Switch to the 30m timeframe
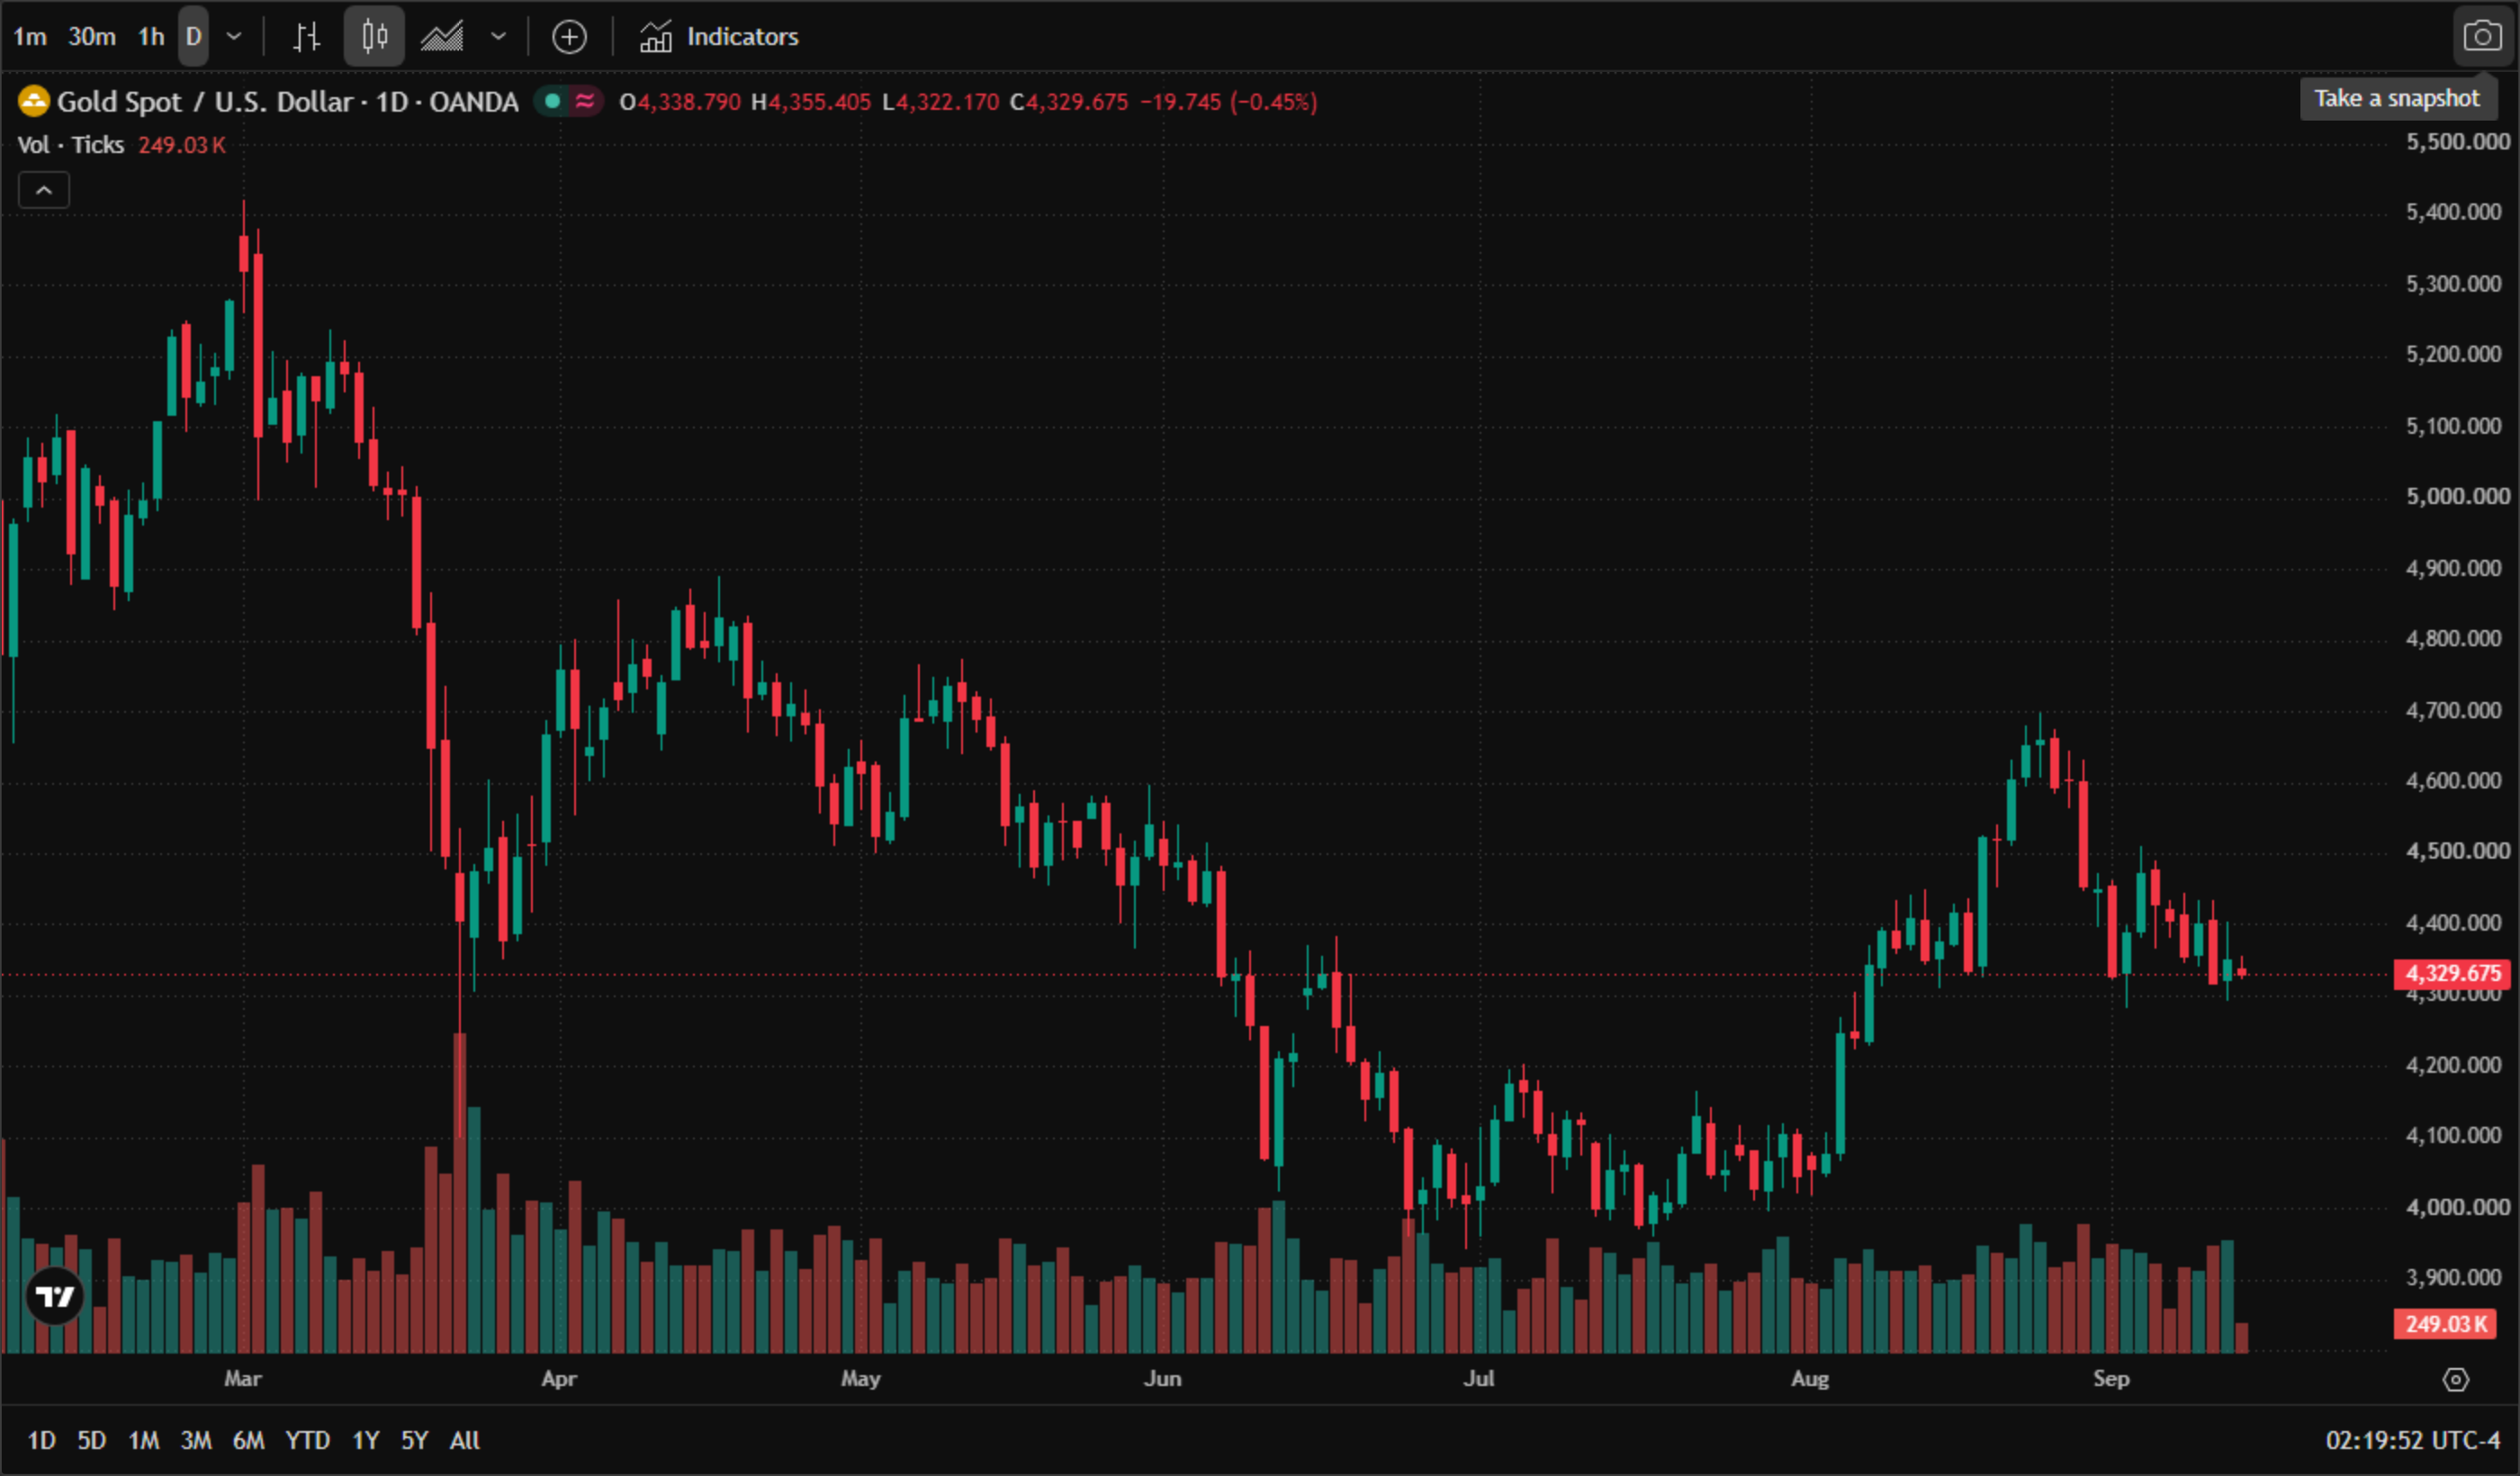 coord(92,37)
